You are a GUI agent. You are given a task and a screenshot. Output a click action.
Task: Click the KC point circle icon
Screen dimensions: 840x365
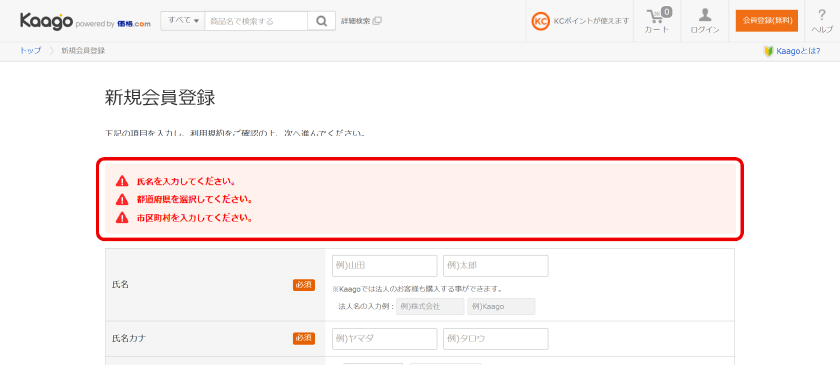coord(541,21)
